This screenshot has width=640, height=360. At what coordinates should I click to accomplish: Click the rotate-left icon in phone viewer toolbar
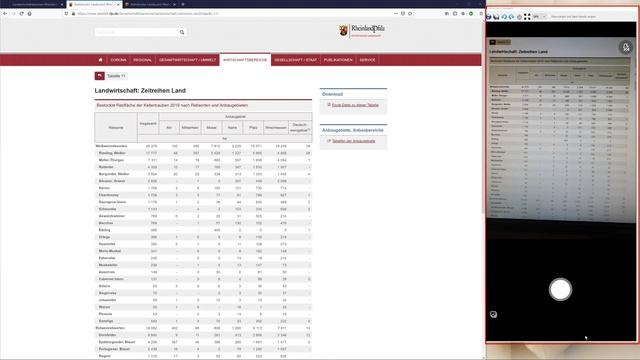tap(504, 17)
